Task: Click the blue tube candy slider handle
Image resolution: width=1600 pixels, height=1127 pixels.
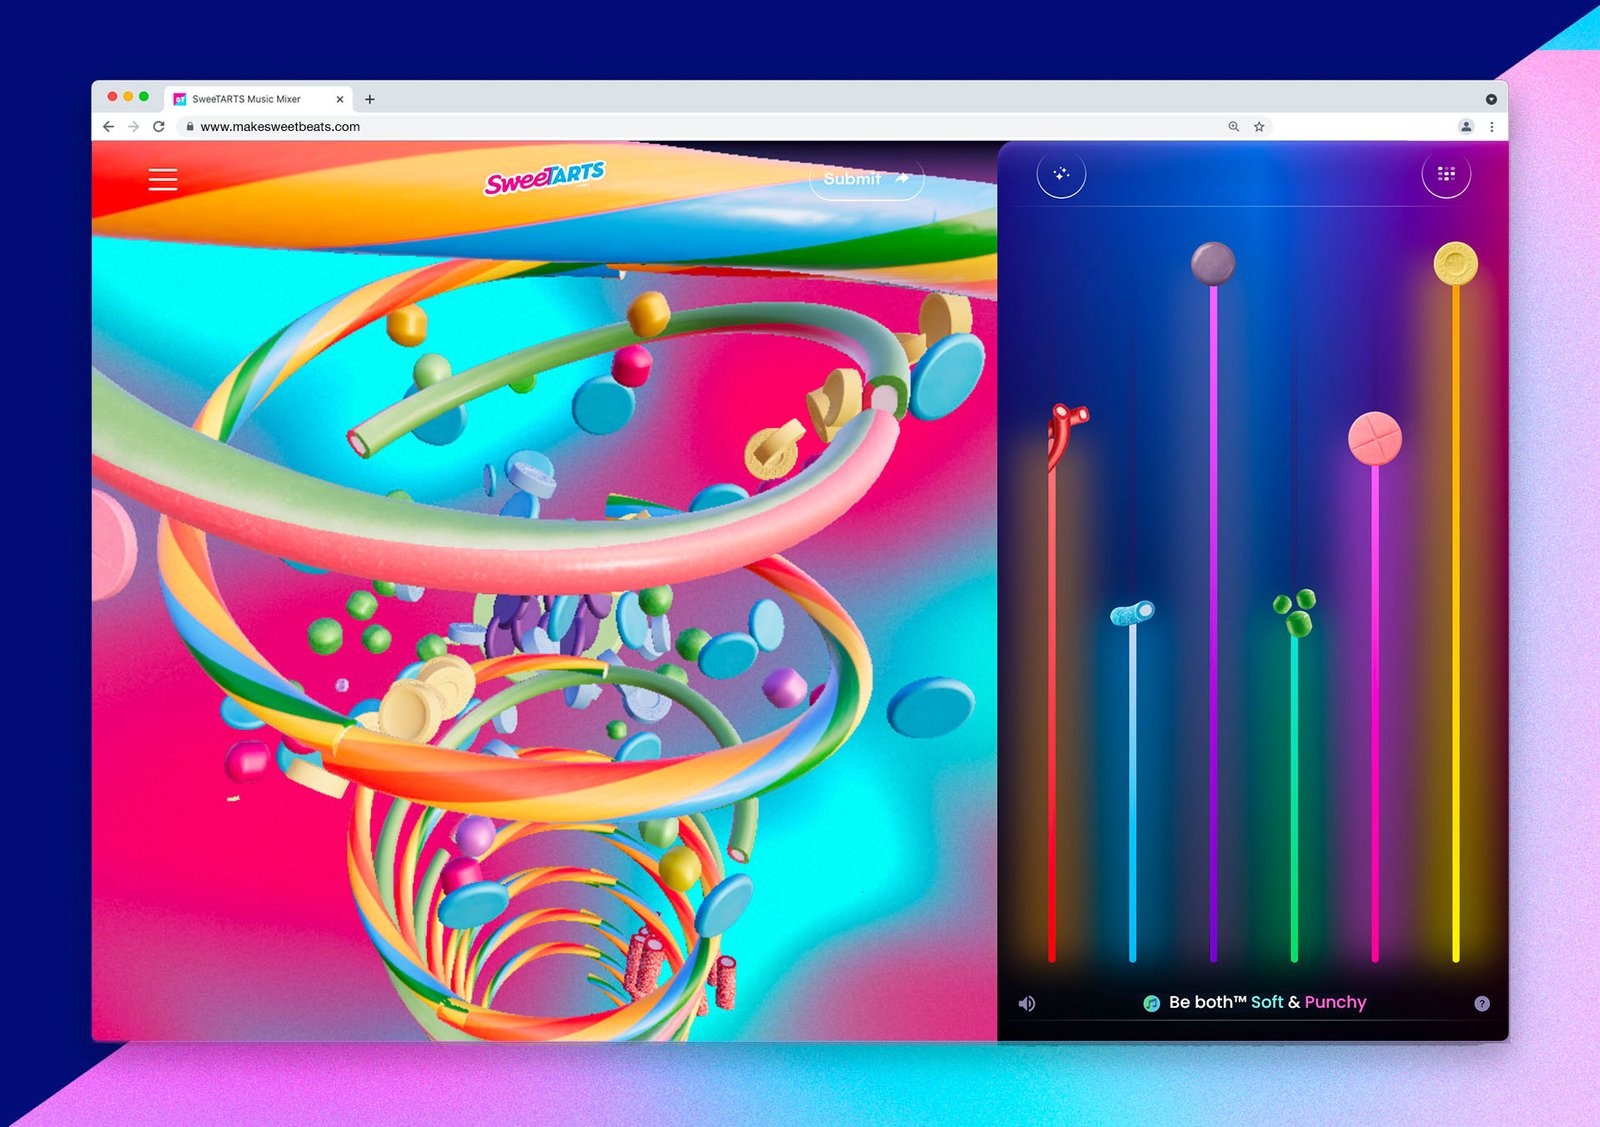Action: pyautogui.click(x=1132, y=612)
